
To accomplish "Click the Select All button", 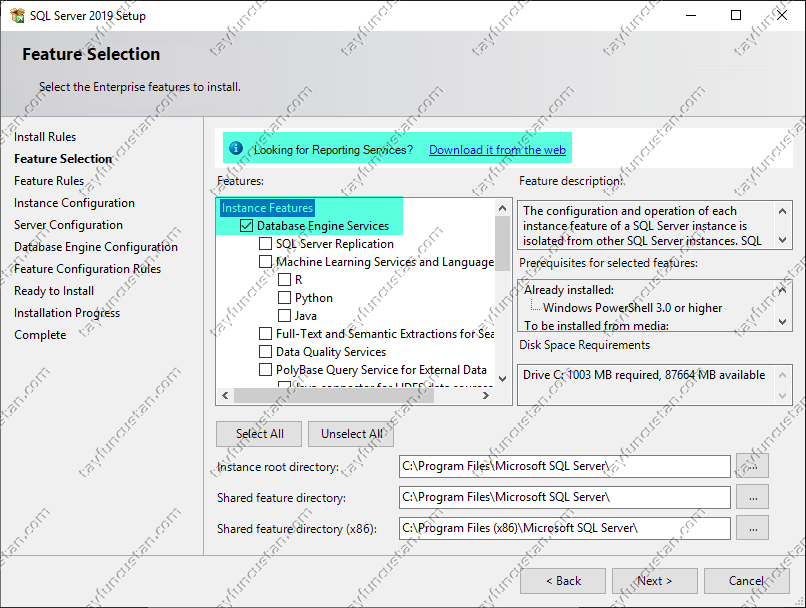I will [259, 434].
